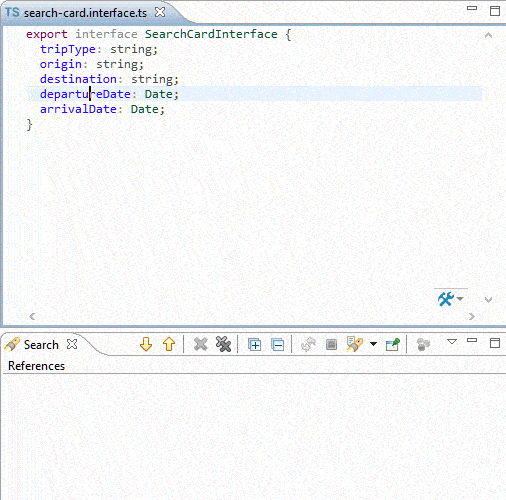
Task: Select the Search view tab
Action: [41, 345]
